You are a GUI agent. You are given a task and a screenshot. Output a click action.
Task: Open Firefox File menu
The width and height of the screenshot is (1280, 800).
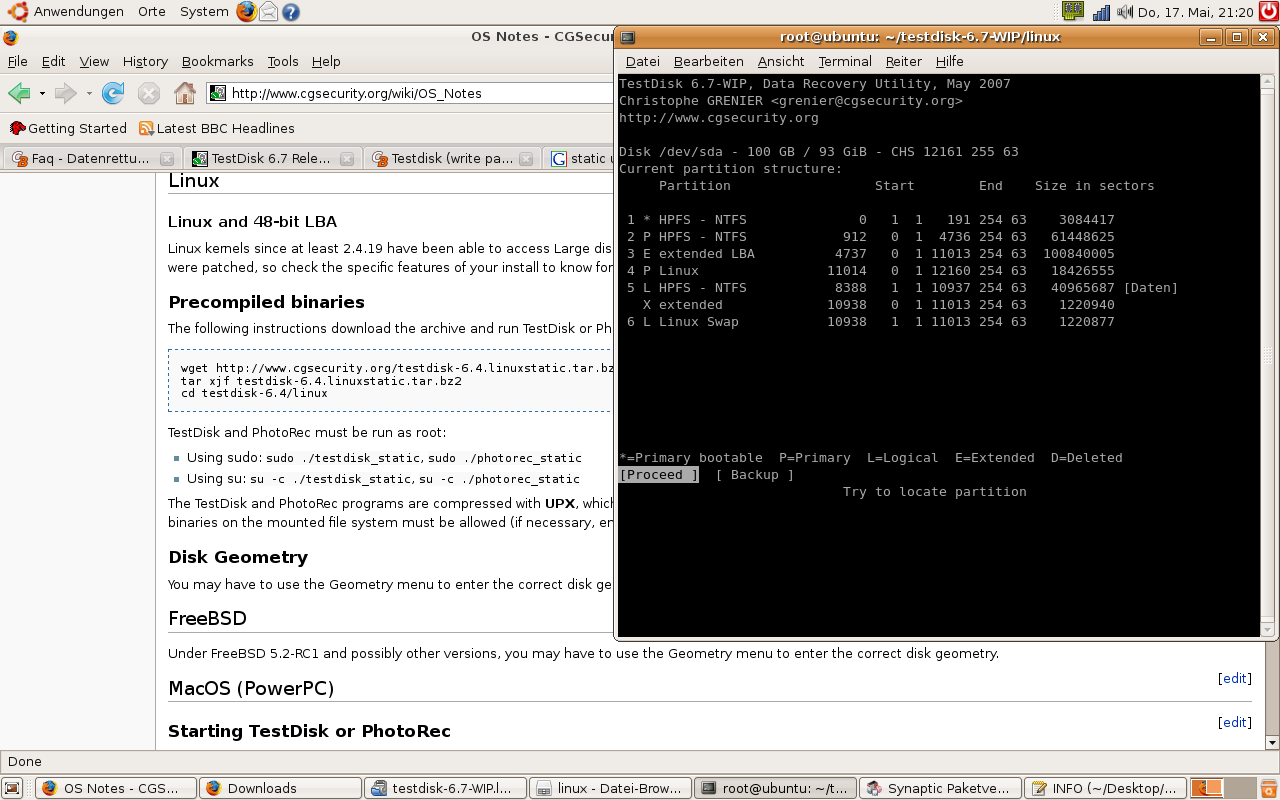pyautogui.click(x=18, y=61)
